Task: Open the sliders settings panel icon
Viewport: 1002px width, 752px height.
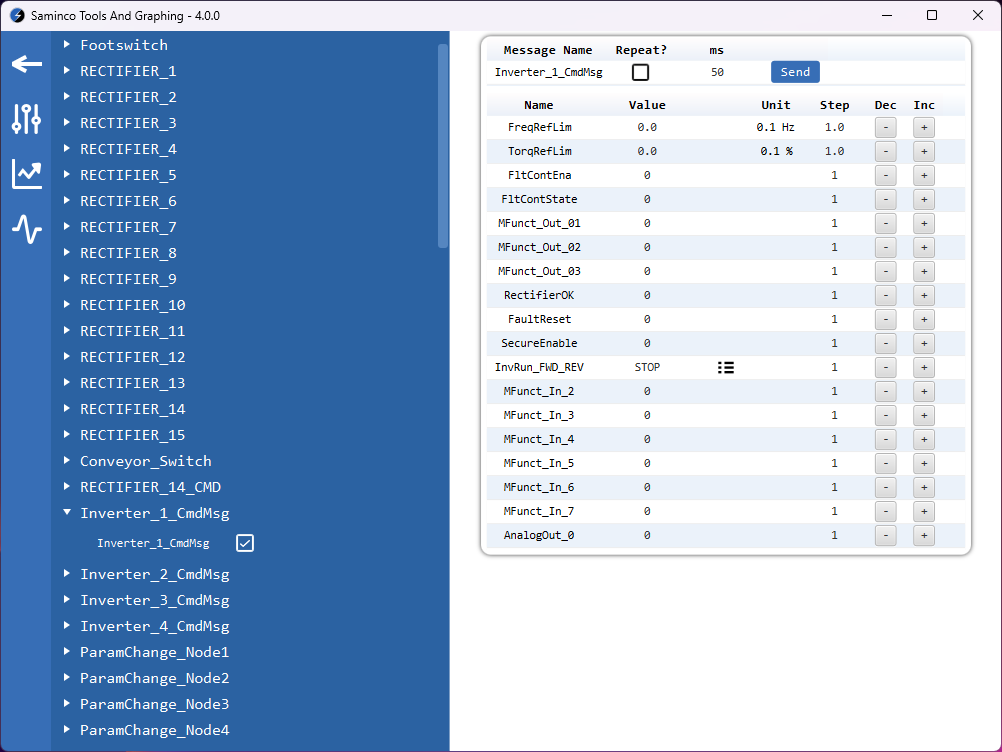Action: 26,119
